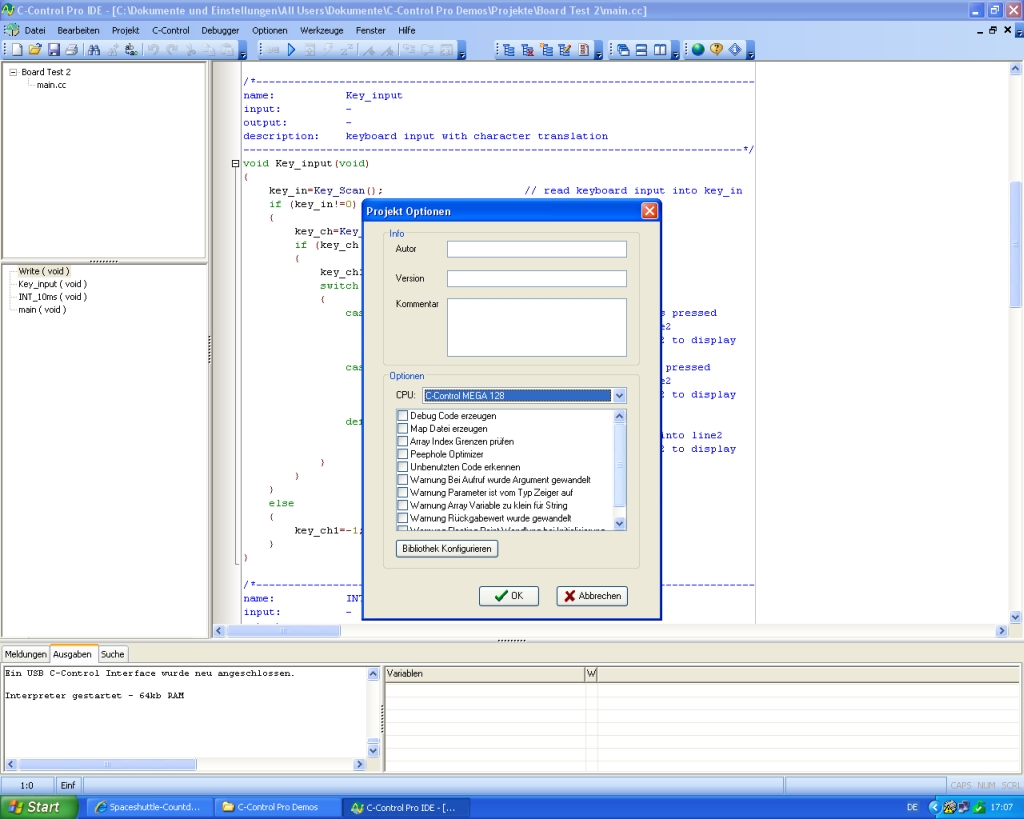Click the project edit pencil icon
Screen dimensions: 1024x819
(x=565, y=50)
